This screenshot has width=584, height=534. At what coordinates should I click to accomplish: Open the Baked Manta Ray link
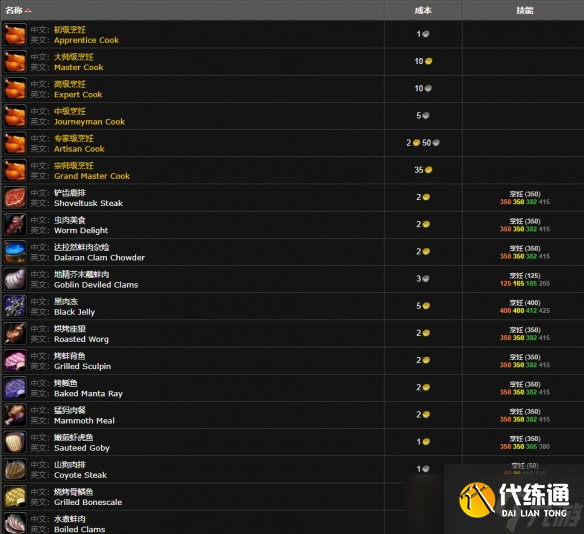[88, 394]
